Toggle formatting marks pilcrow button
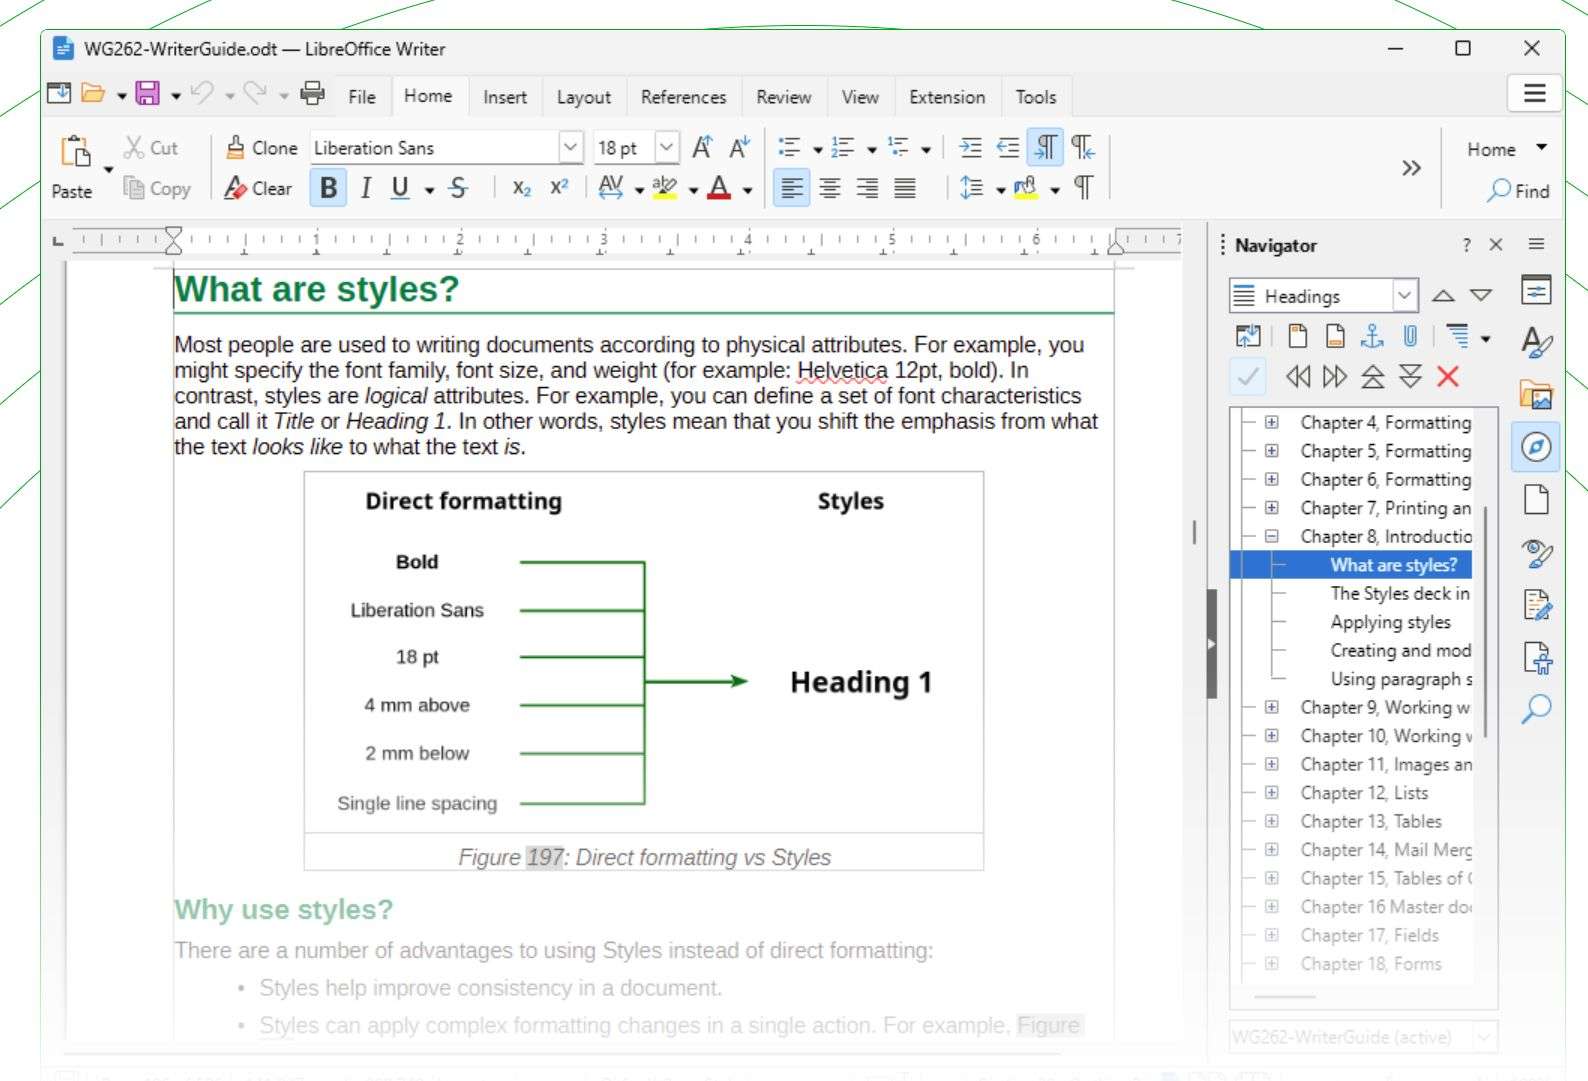Image resolution: width=1588 pixels, height=1081 pixels. point(1083,188)
